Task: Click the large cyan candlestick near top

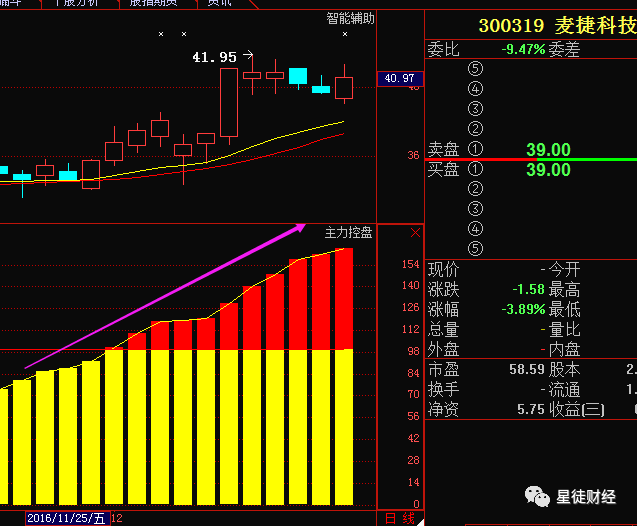Action: [298, 76]
